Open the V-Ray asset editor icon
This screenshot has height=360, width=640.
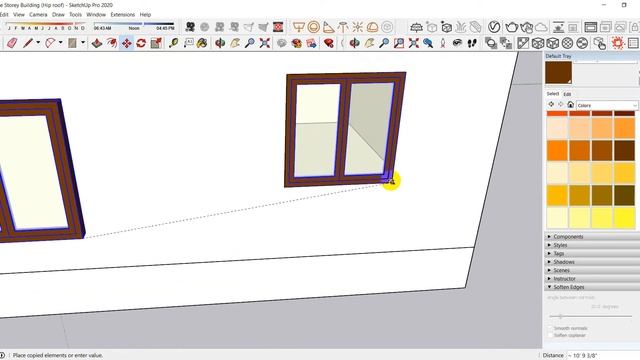coord(494,27)
